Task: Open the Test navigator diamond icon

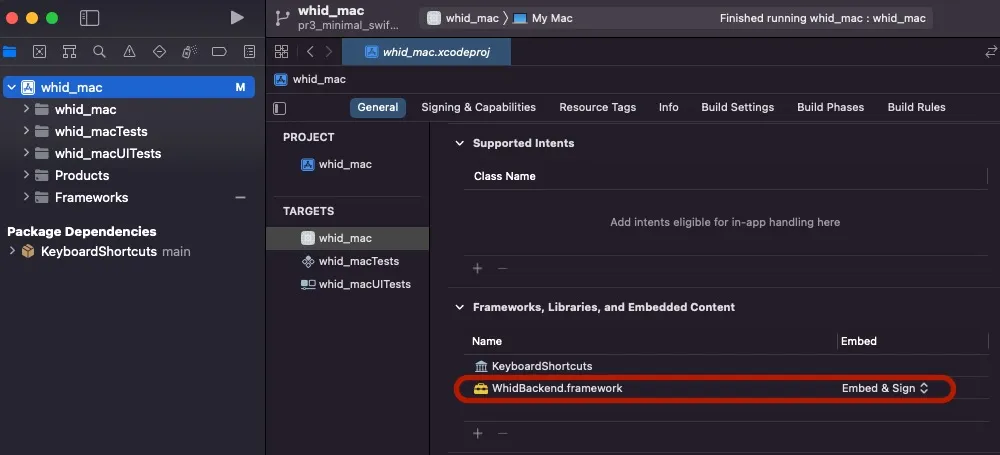Action: [x=159, y=52]
